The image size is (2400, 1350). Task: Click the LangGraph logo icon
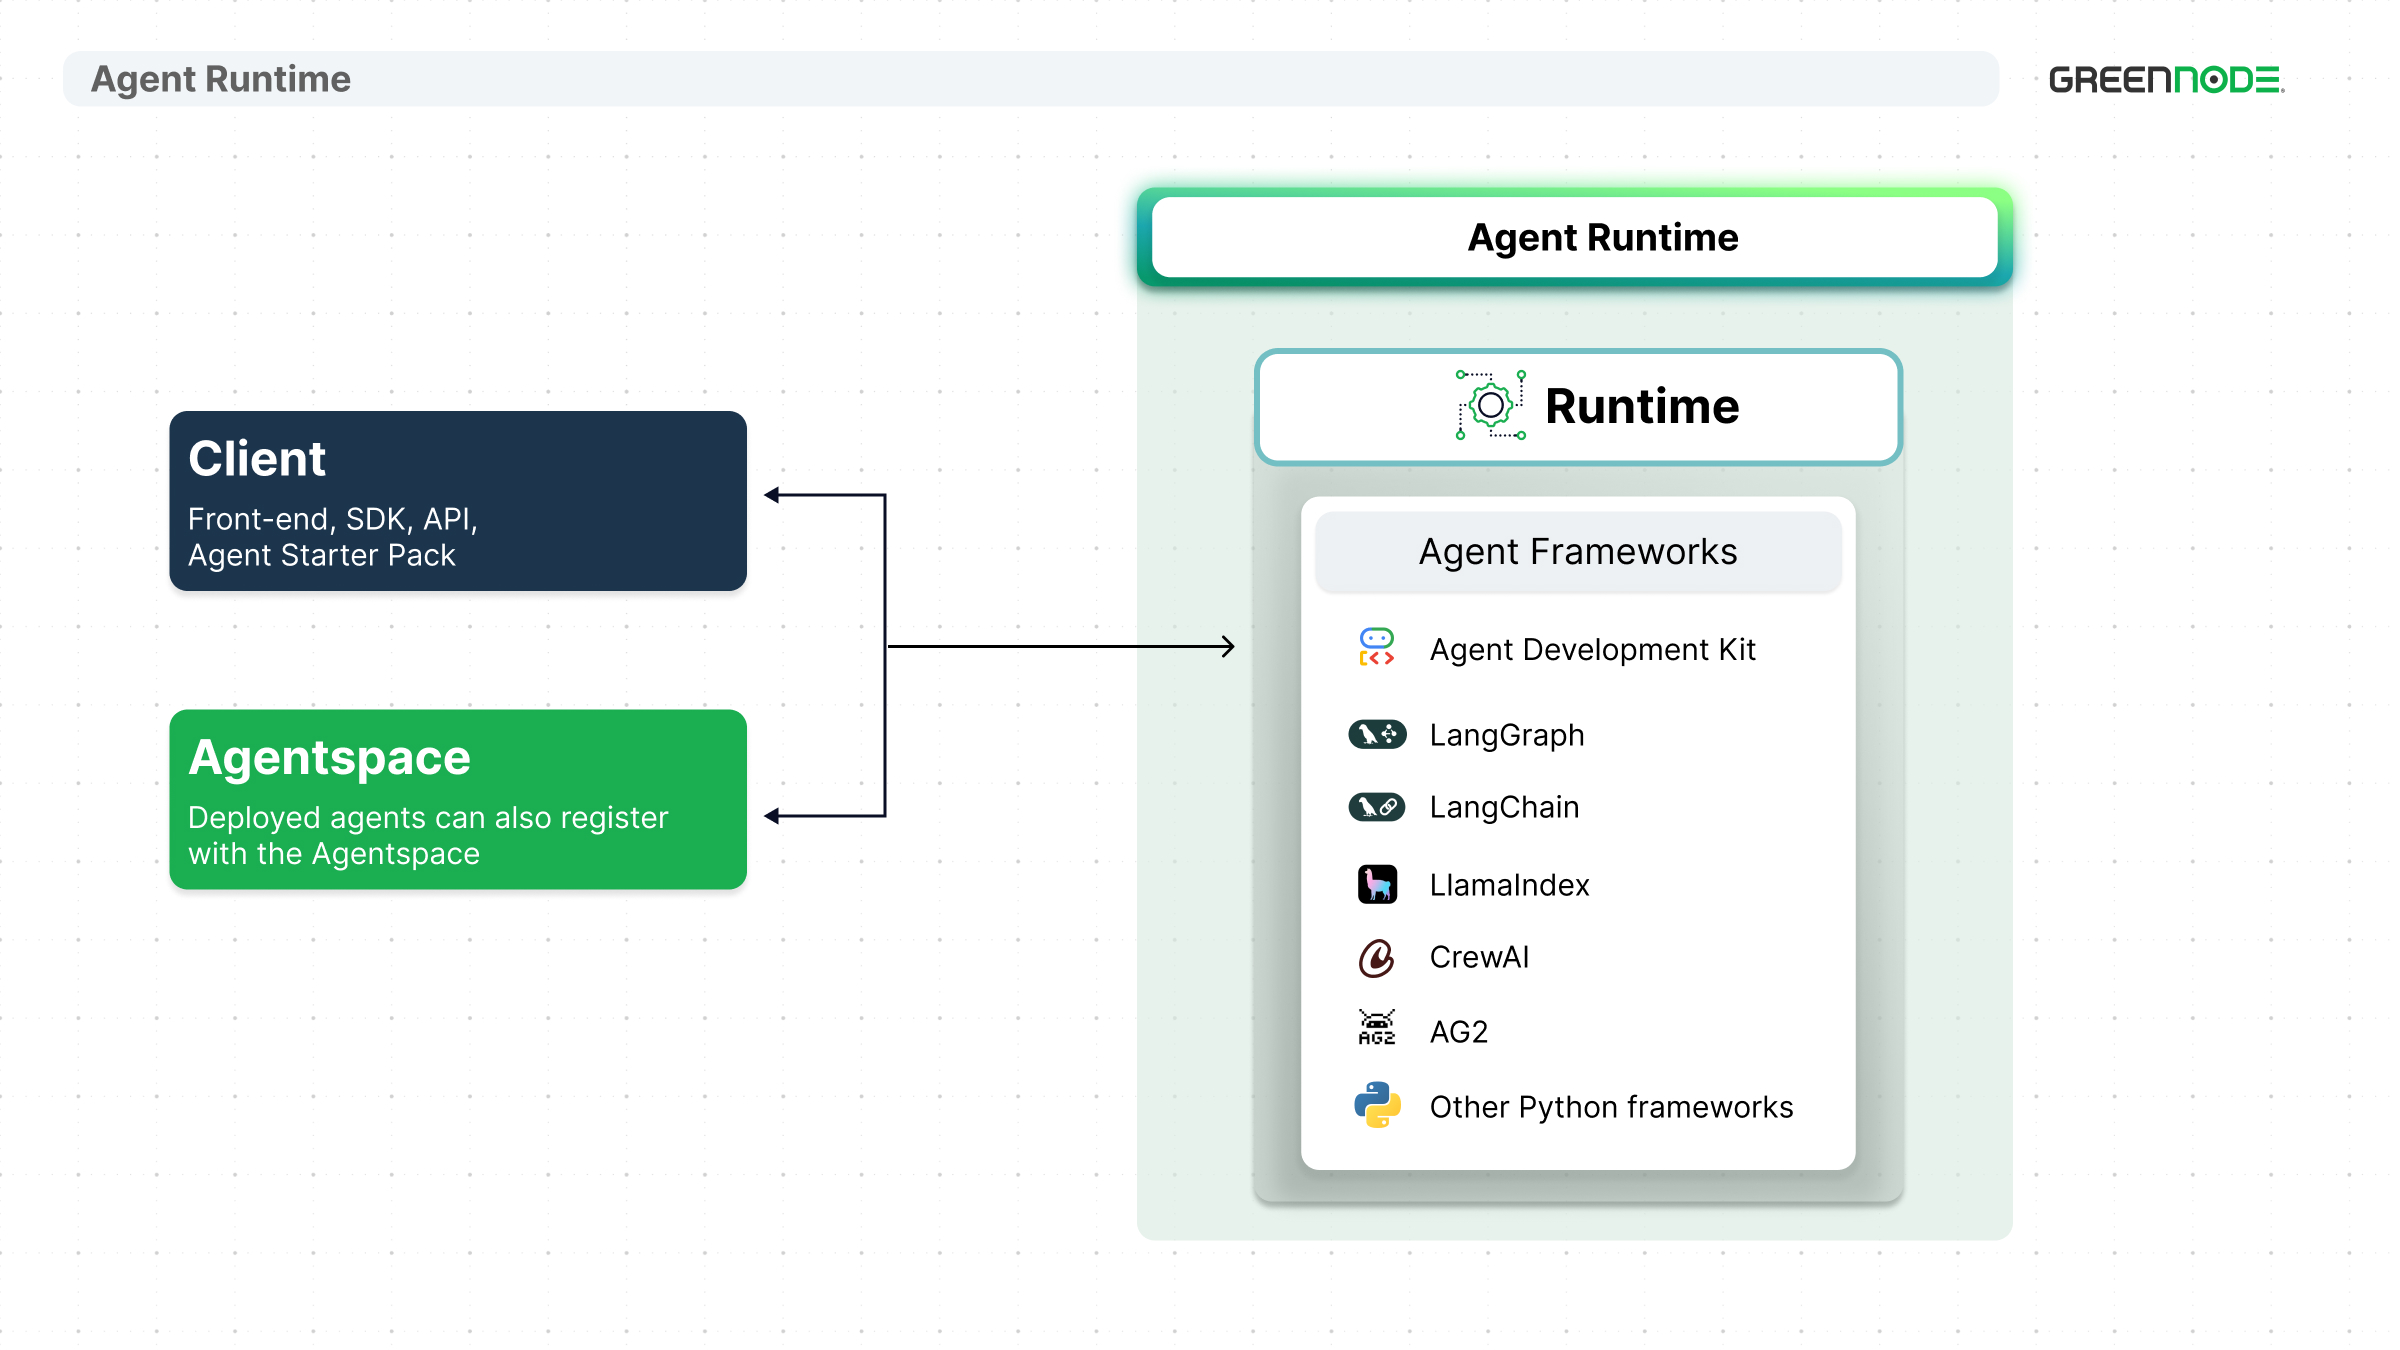point(1377,734)
